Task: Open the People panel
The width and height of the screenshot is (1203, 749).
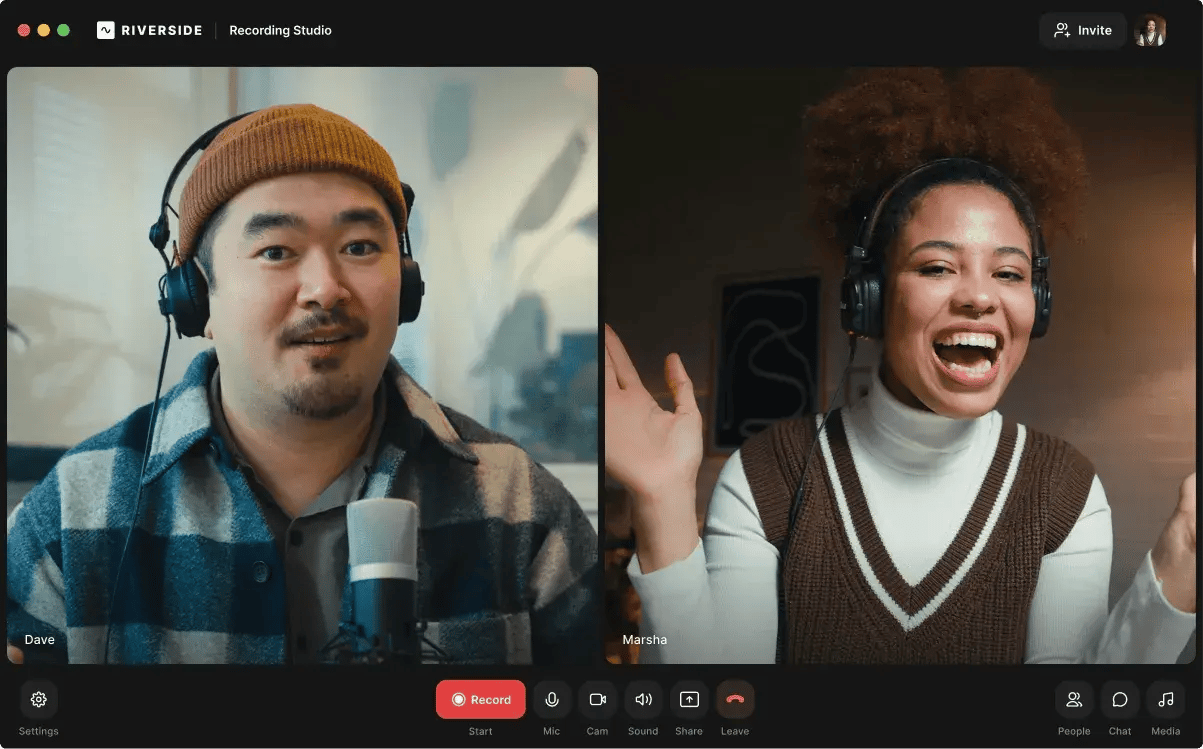Action: tap(1074, 700)
